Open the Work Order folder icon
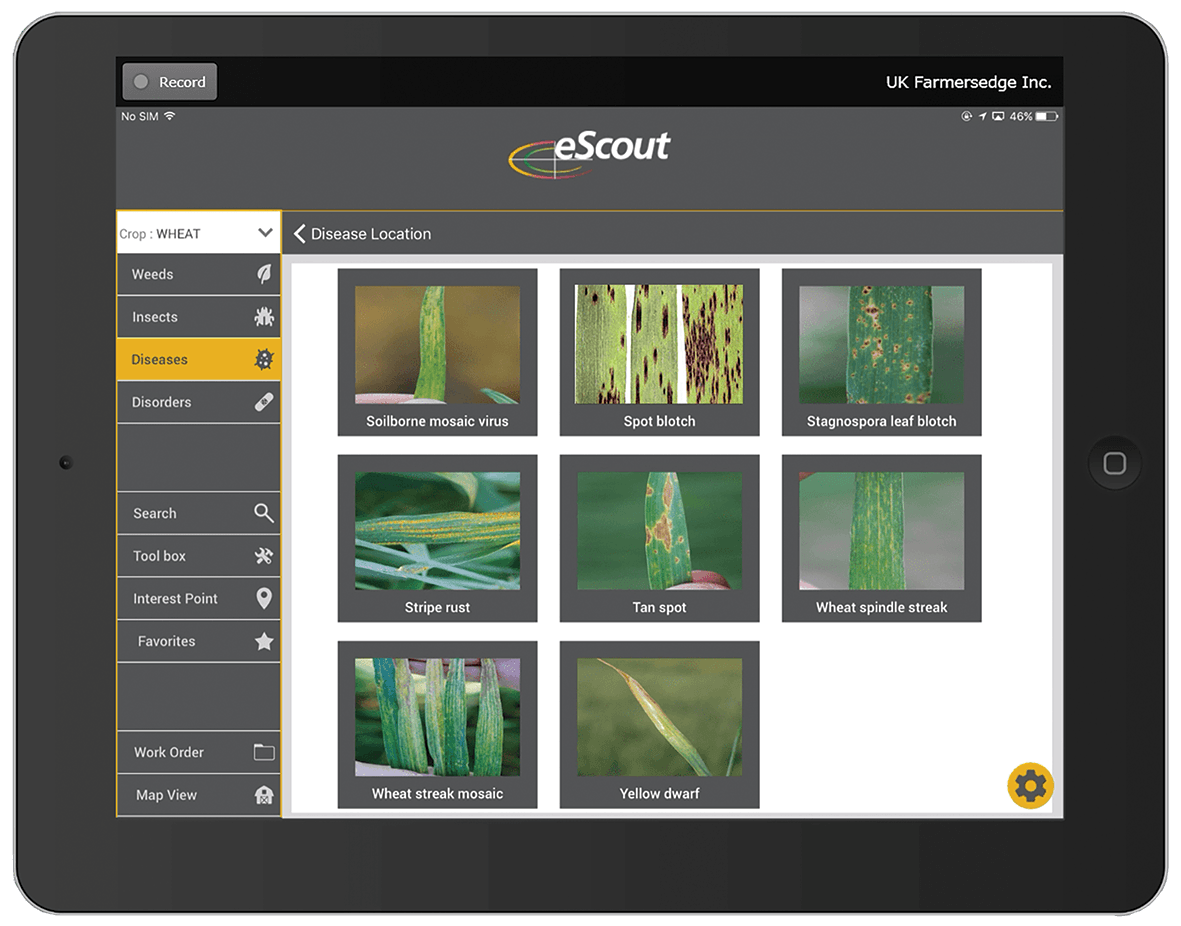 point(264,752)
